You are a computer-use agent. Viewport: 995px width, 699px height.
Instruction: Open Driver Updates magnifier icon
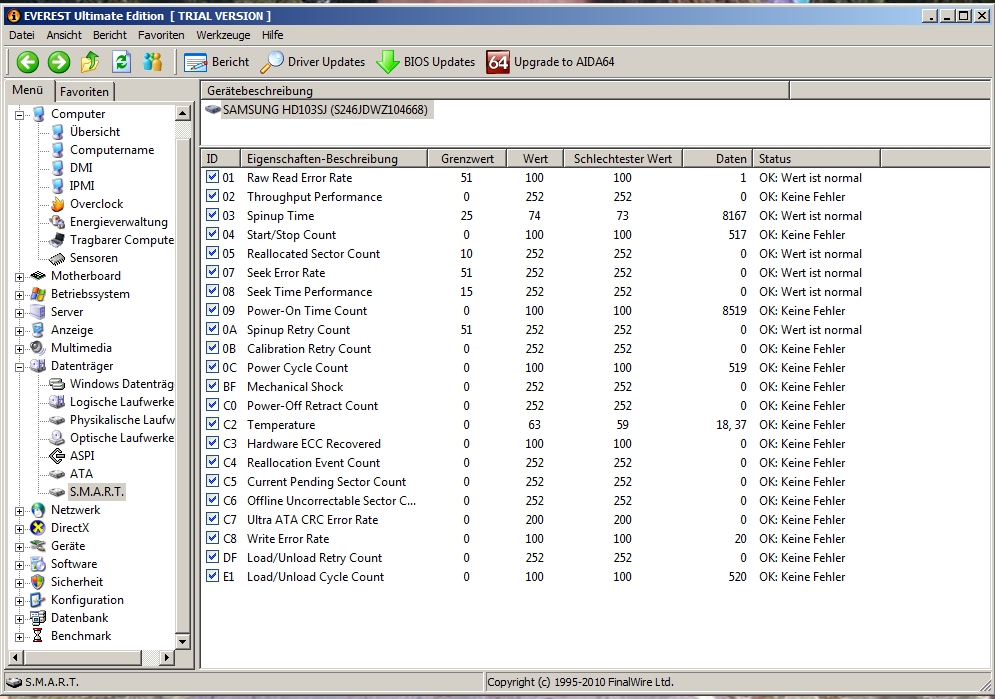(x=272, y=62)
